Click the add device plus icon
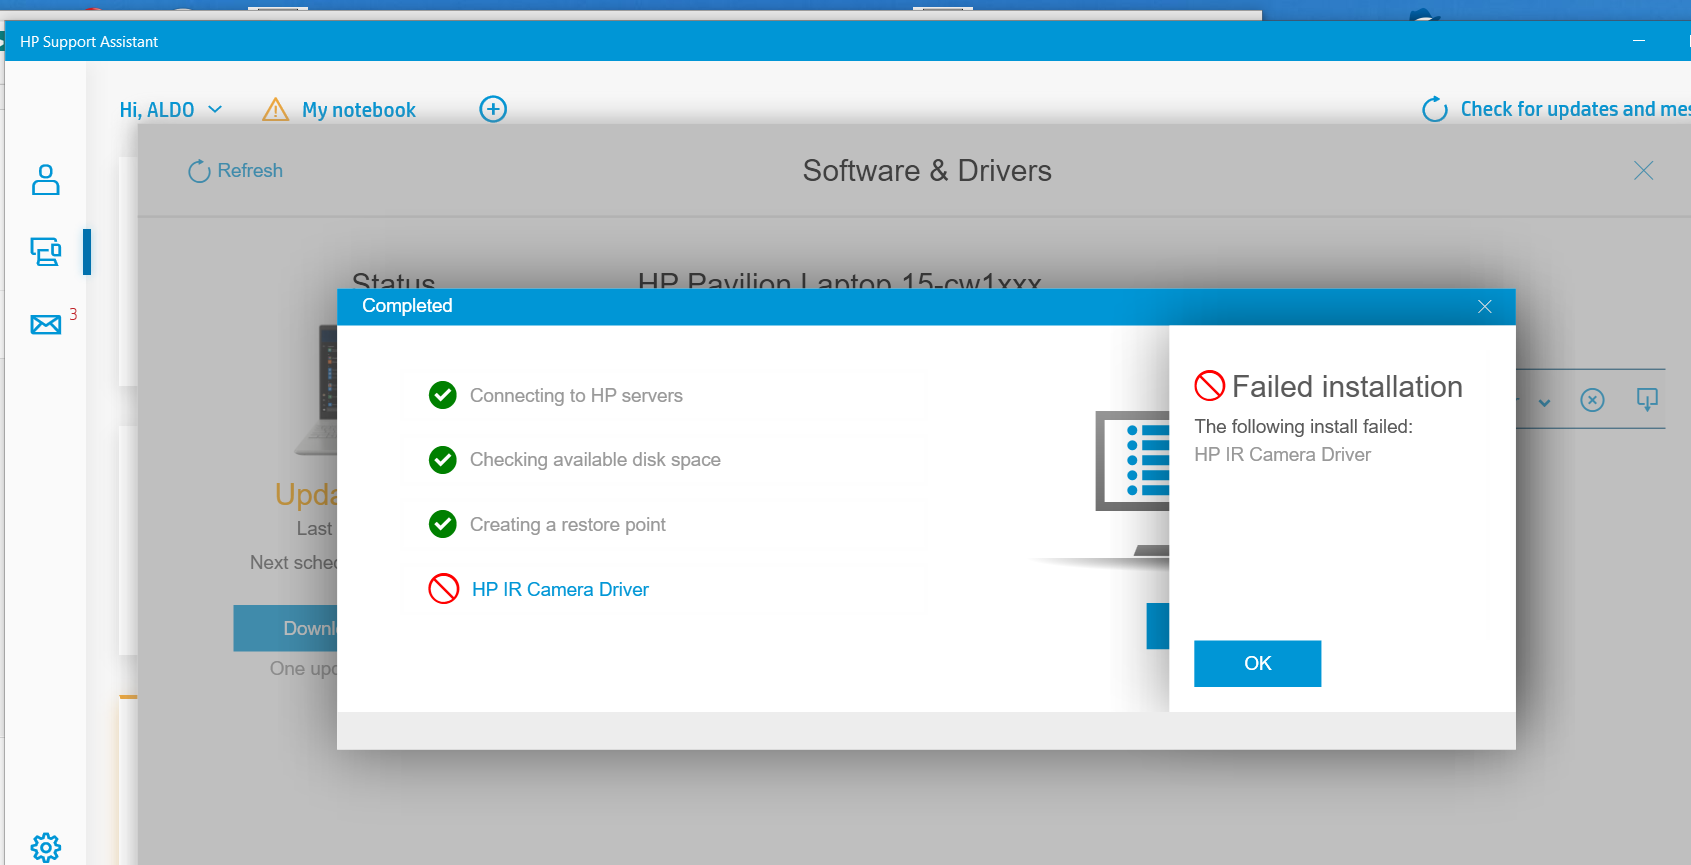This screenshot has width=1691, height=865. coord(493,109)
